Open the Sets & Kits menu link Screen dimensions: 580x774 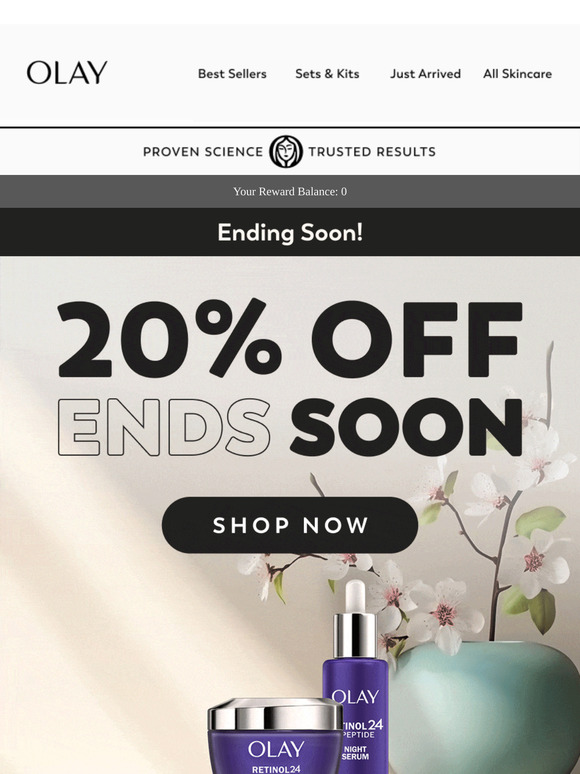click(327, 74)
